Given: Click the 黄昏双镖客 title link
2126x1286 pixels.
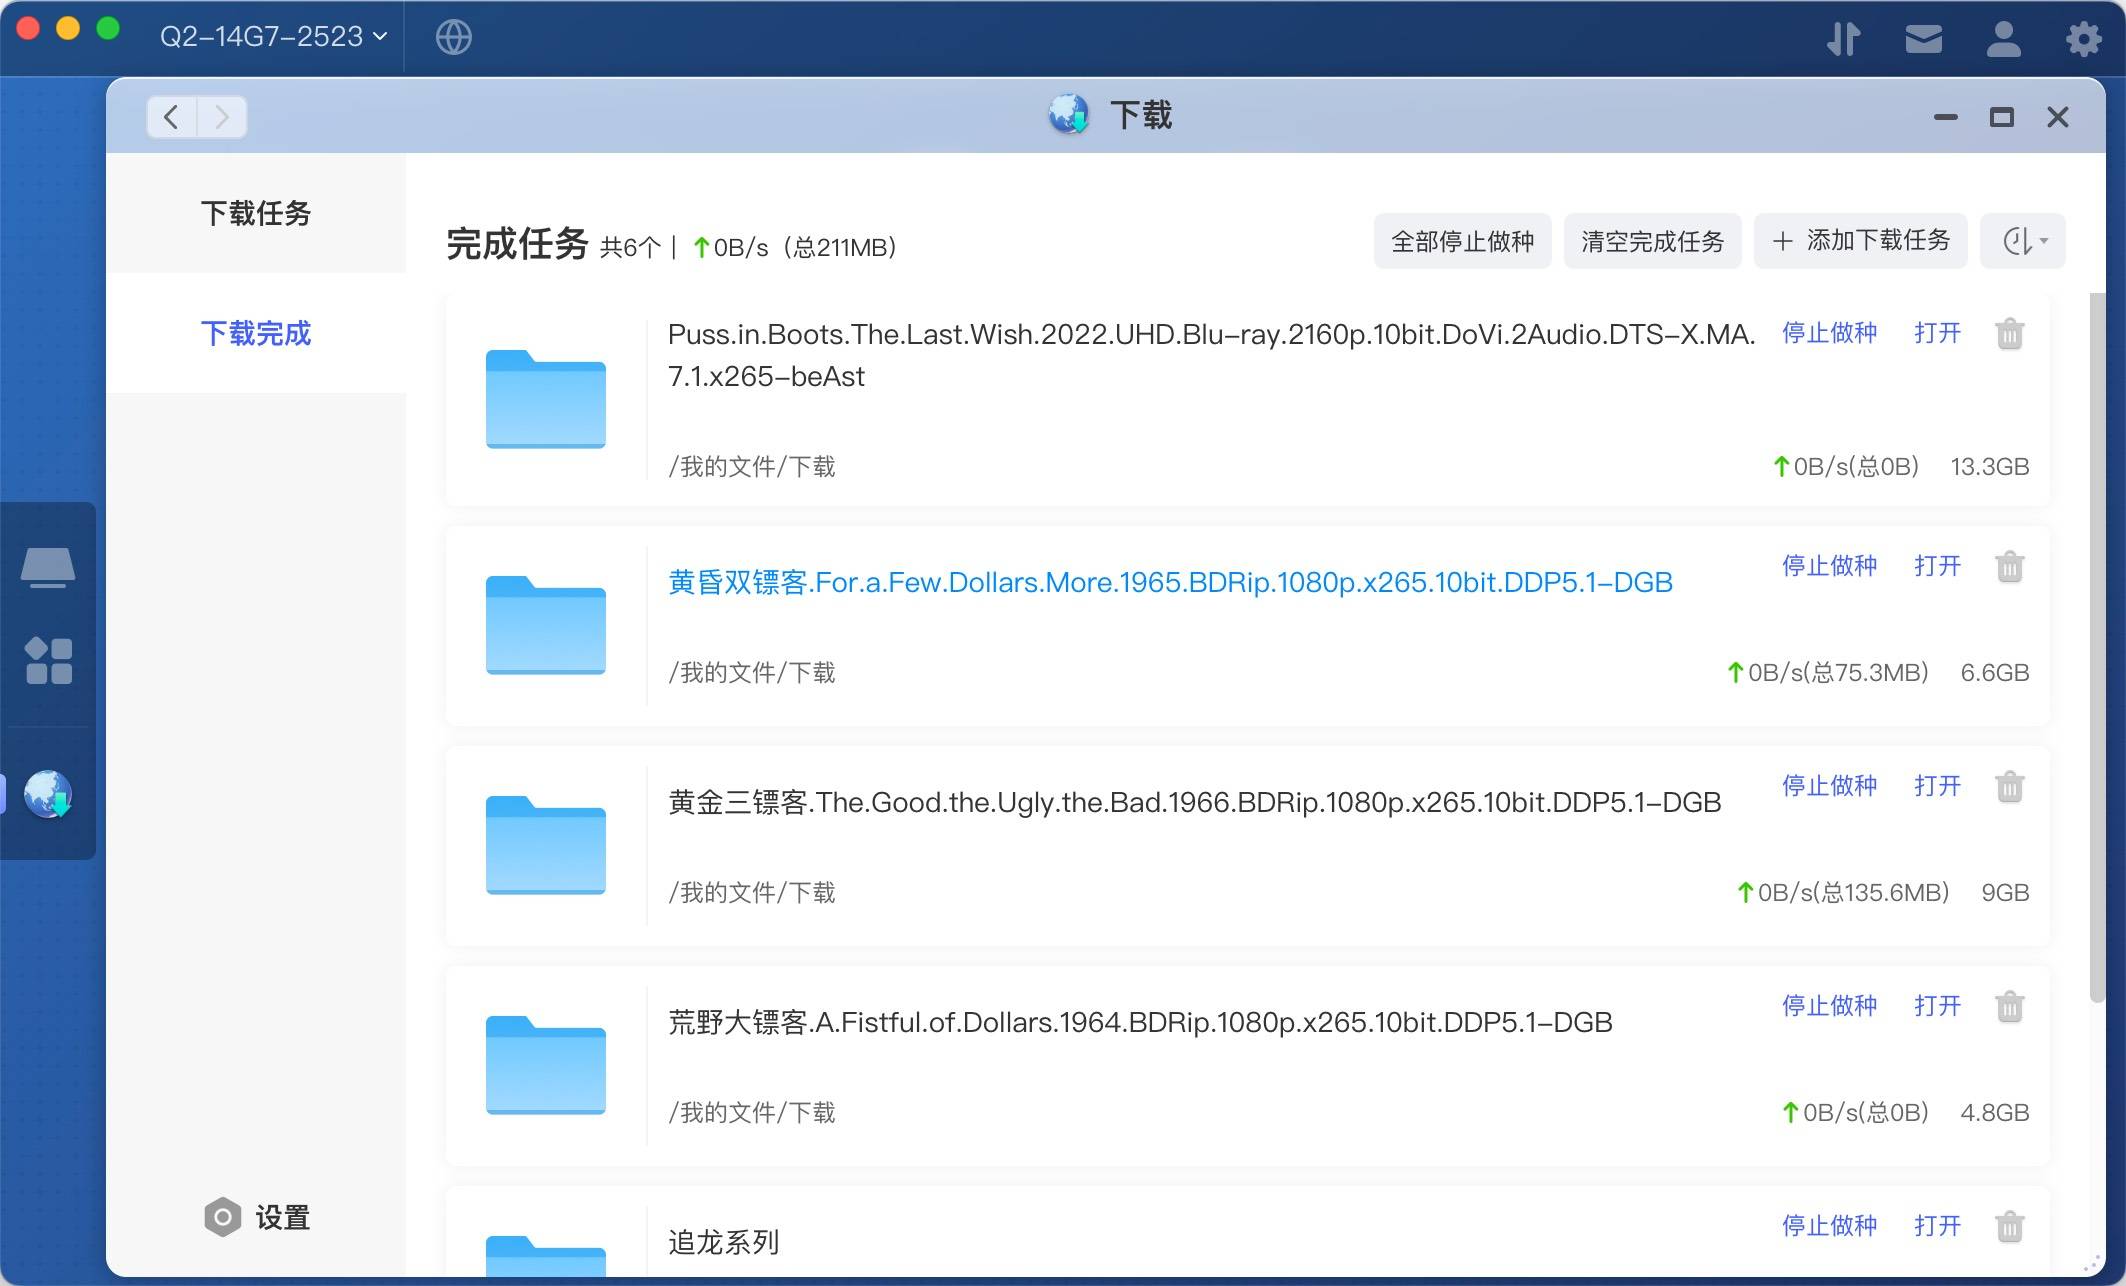Looking at the screenshot, I should 1170,582.
